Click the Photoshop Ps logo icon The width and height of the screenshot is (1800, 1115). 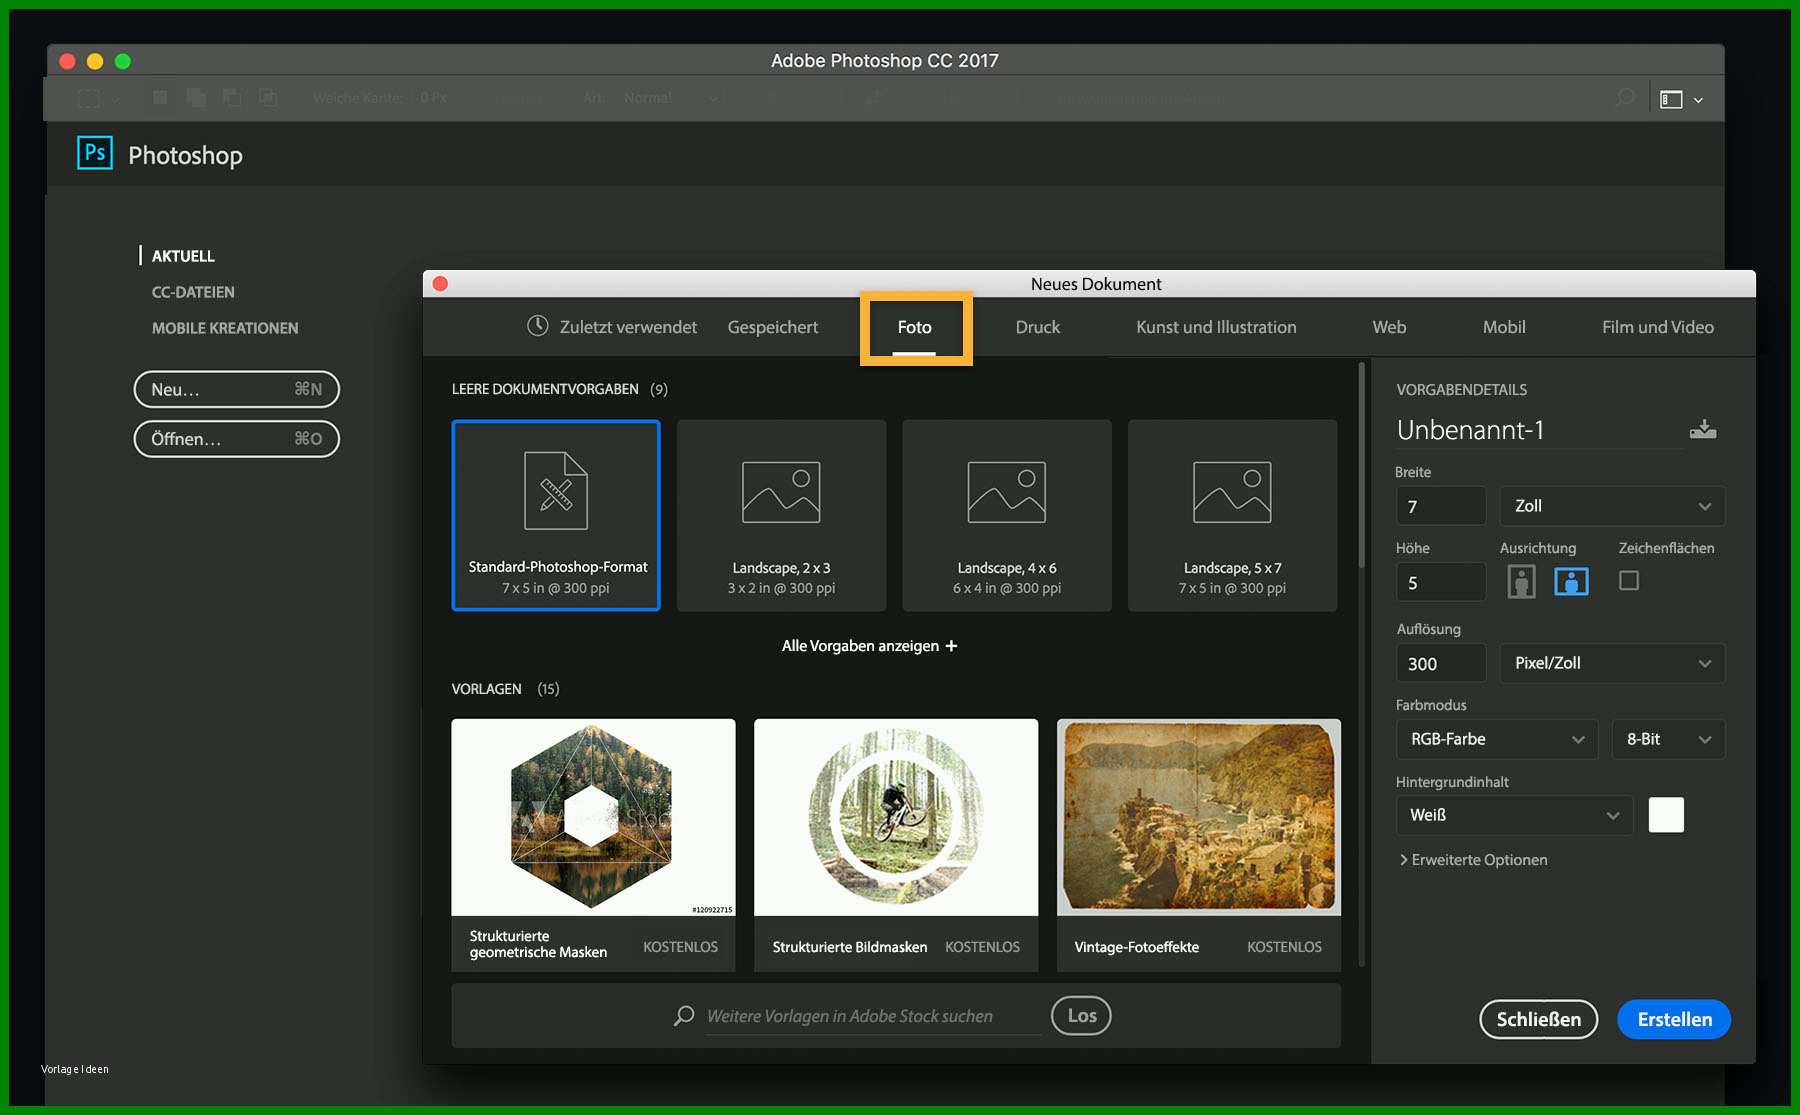pos(95,153)
